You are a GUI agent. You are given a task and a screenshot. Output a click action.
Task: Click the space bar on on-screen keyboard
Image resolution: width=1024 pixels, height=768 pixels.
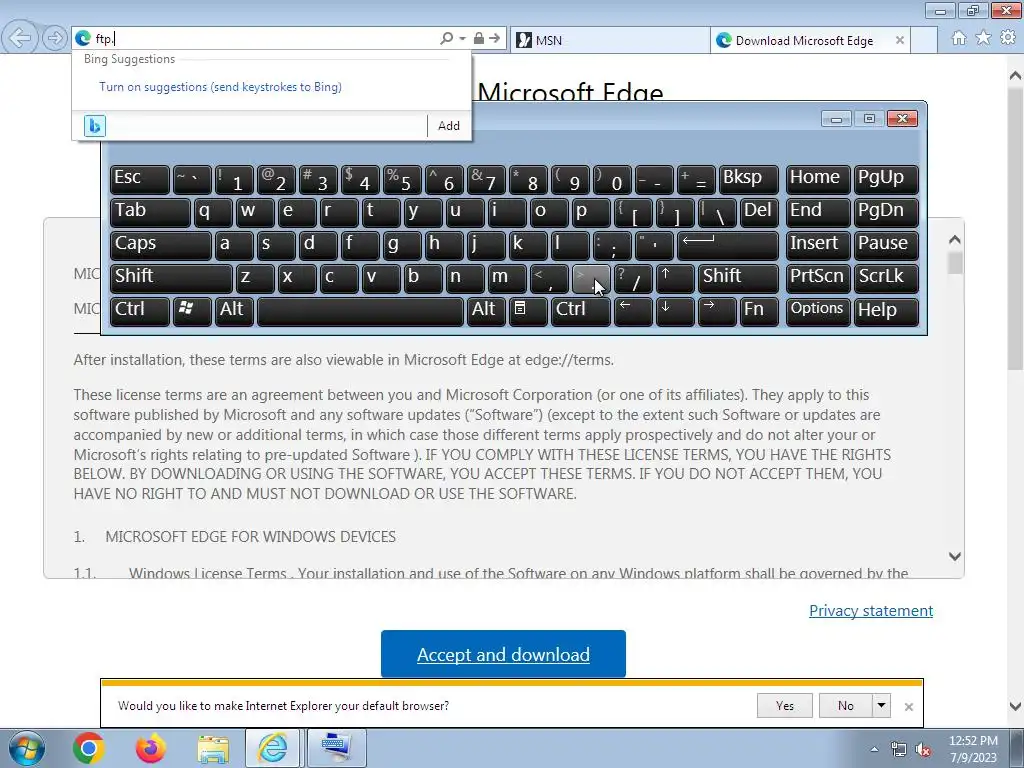360,311
